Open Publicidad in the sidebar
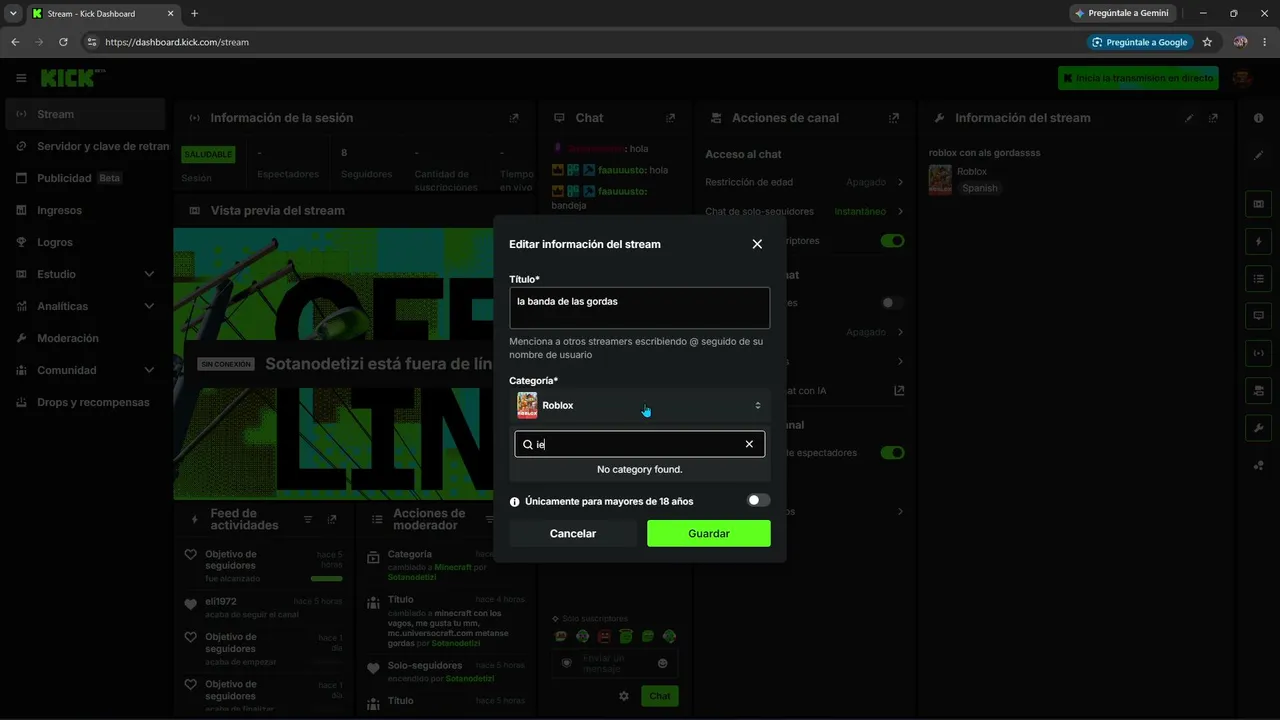Viewport: 1280px width, 720px height. click(85, 178)
